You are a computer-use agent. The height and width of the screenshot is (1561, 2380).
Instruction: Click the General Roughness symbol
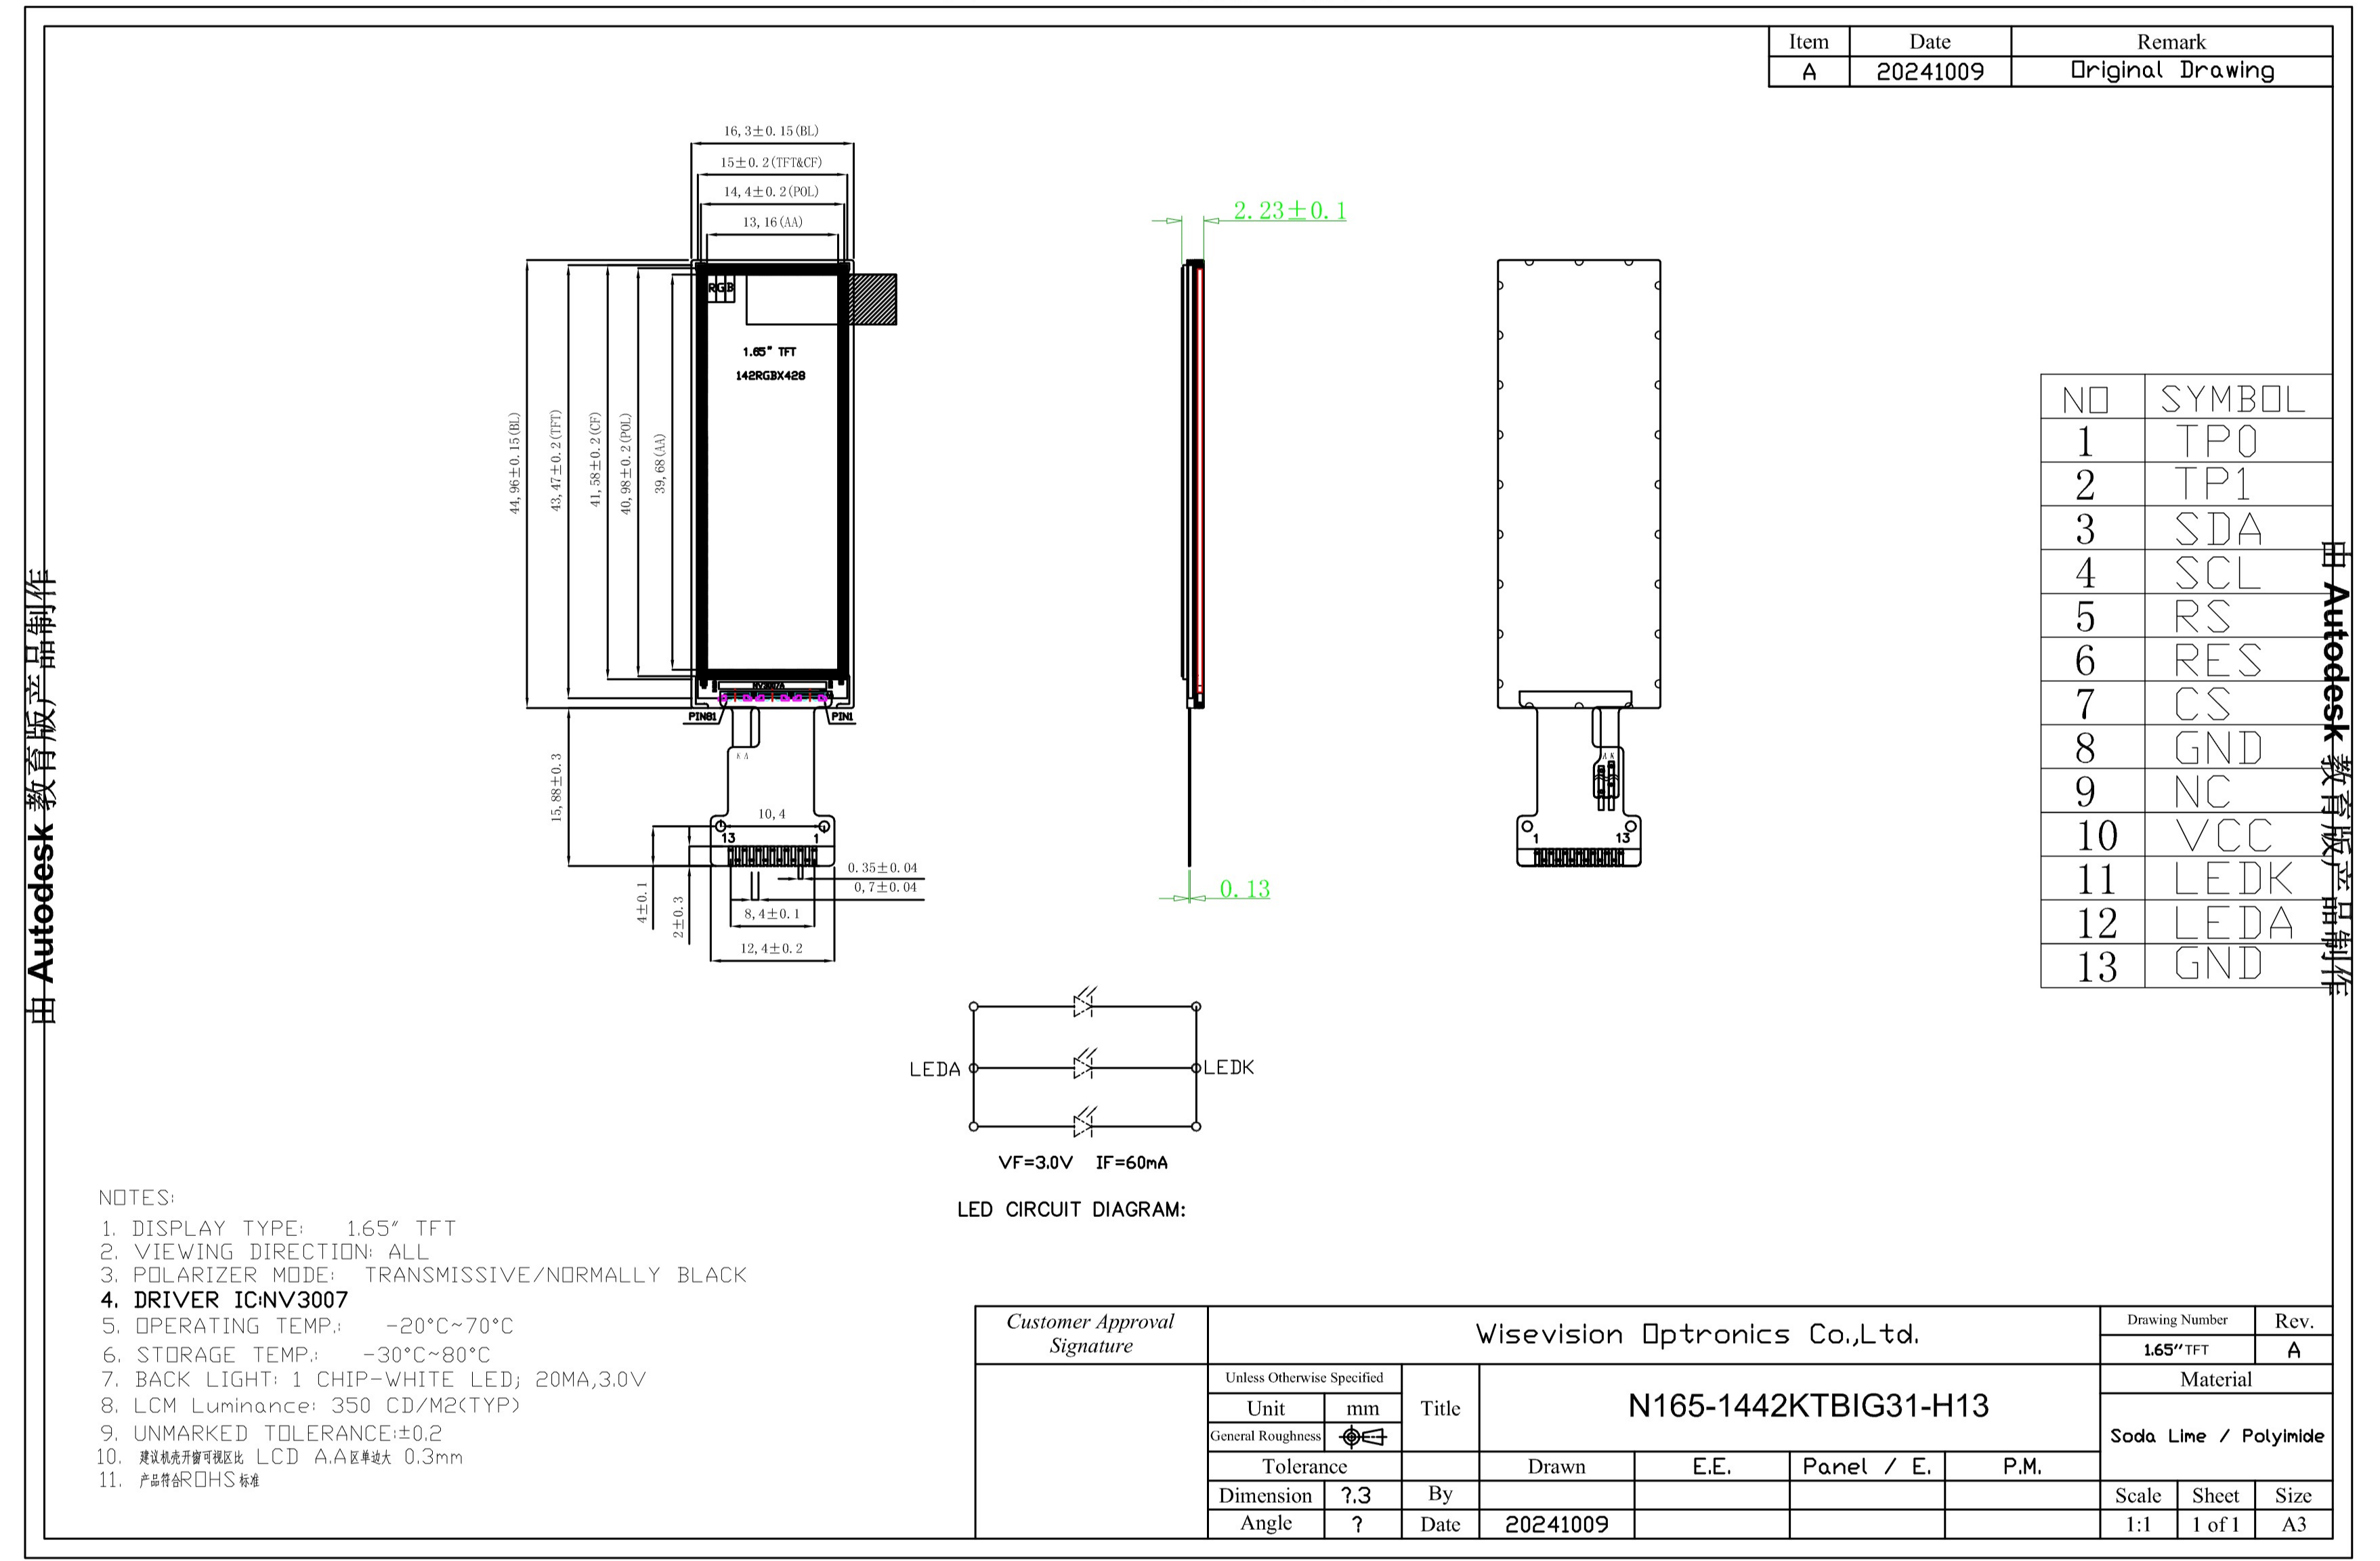click(x=1362, y=1437)
